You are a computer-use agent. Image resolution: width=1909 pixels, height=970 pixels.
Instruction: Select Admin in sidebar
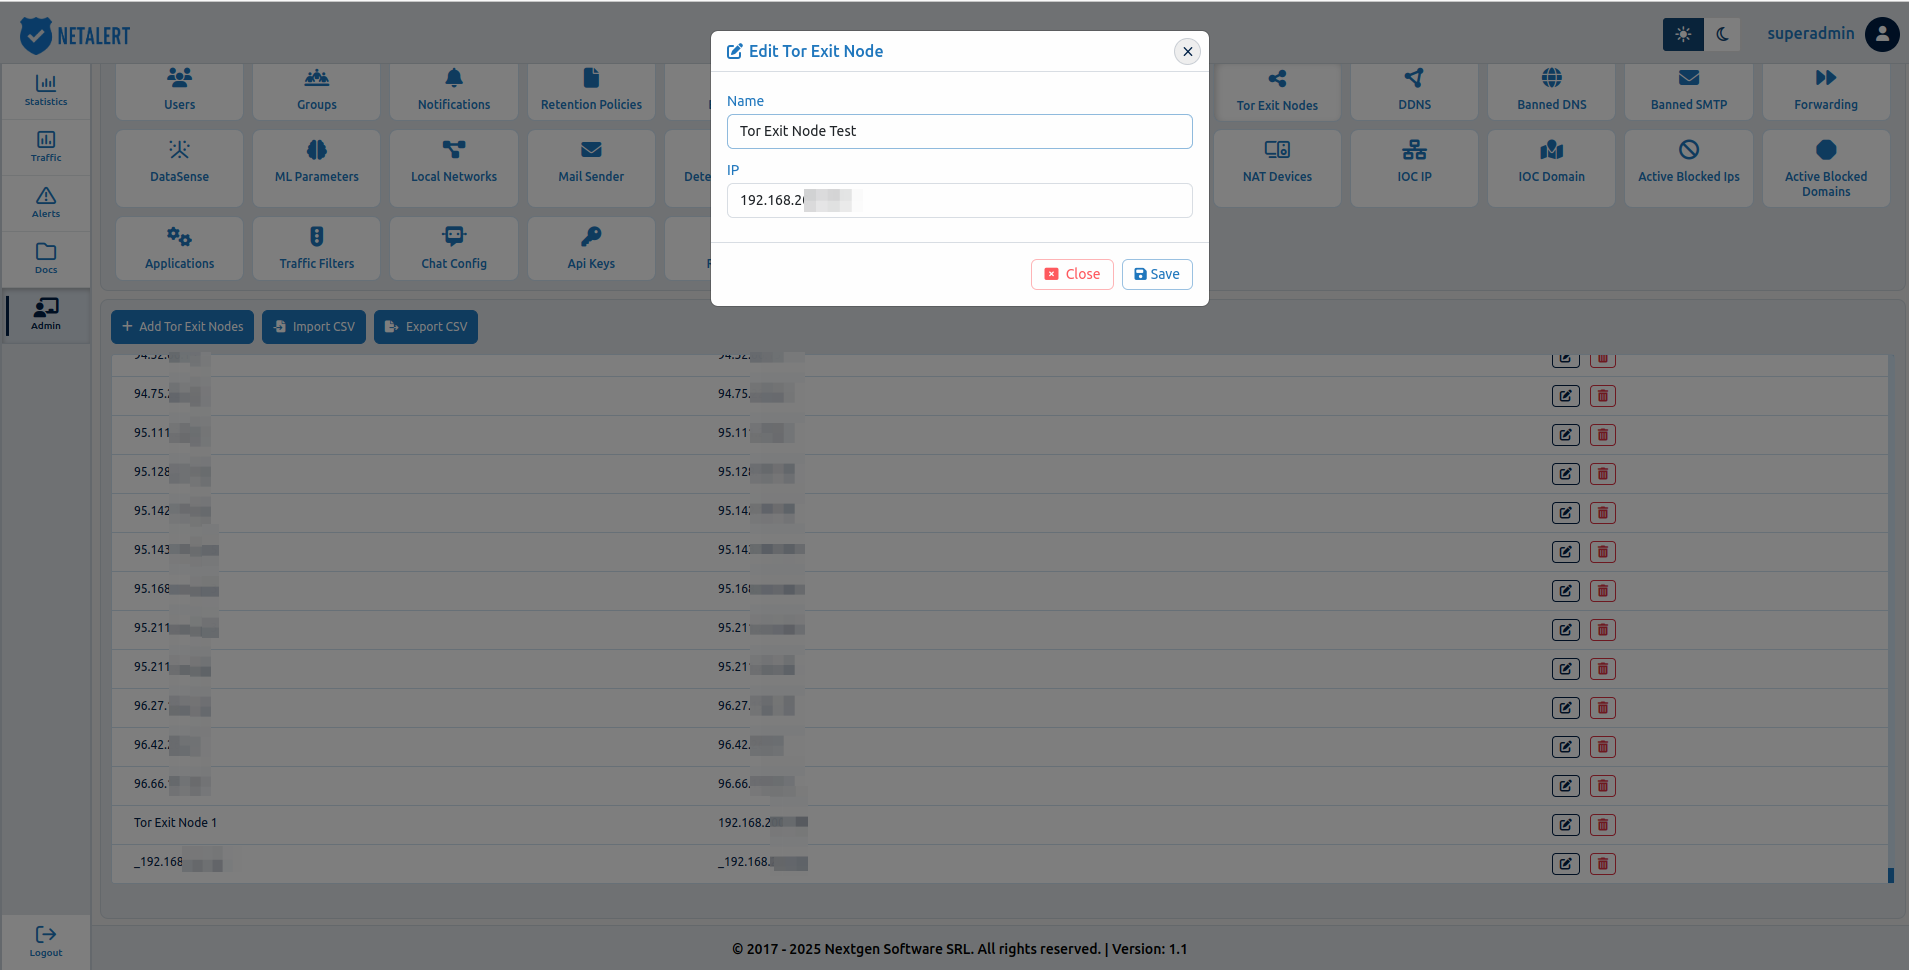46,315
